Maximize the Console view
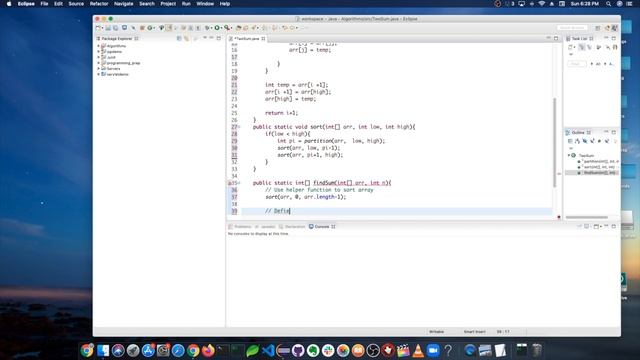640x360 pixels. click(x=614, y=226)
